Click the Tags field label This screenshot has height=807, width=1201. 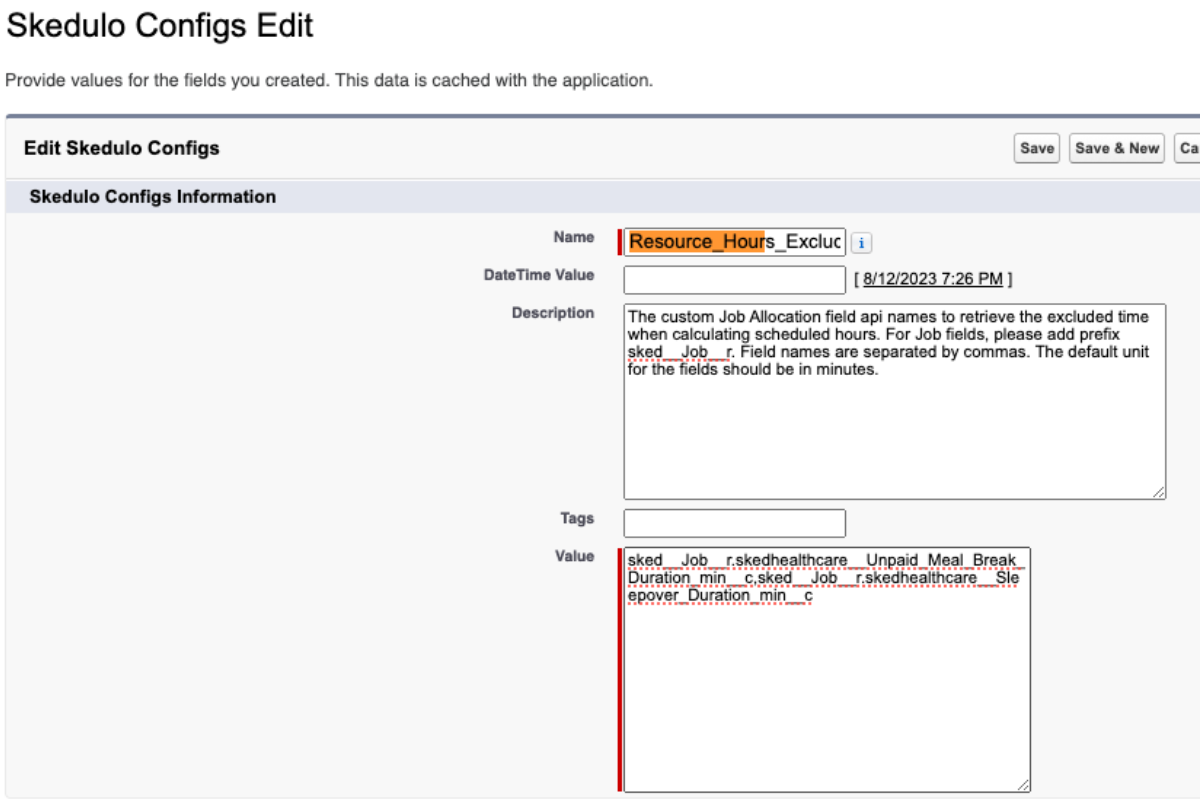click(577, 519)
